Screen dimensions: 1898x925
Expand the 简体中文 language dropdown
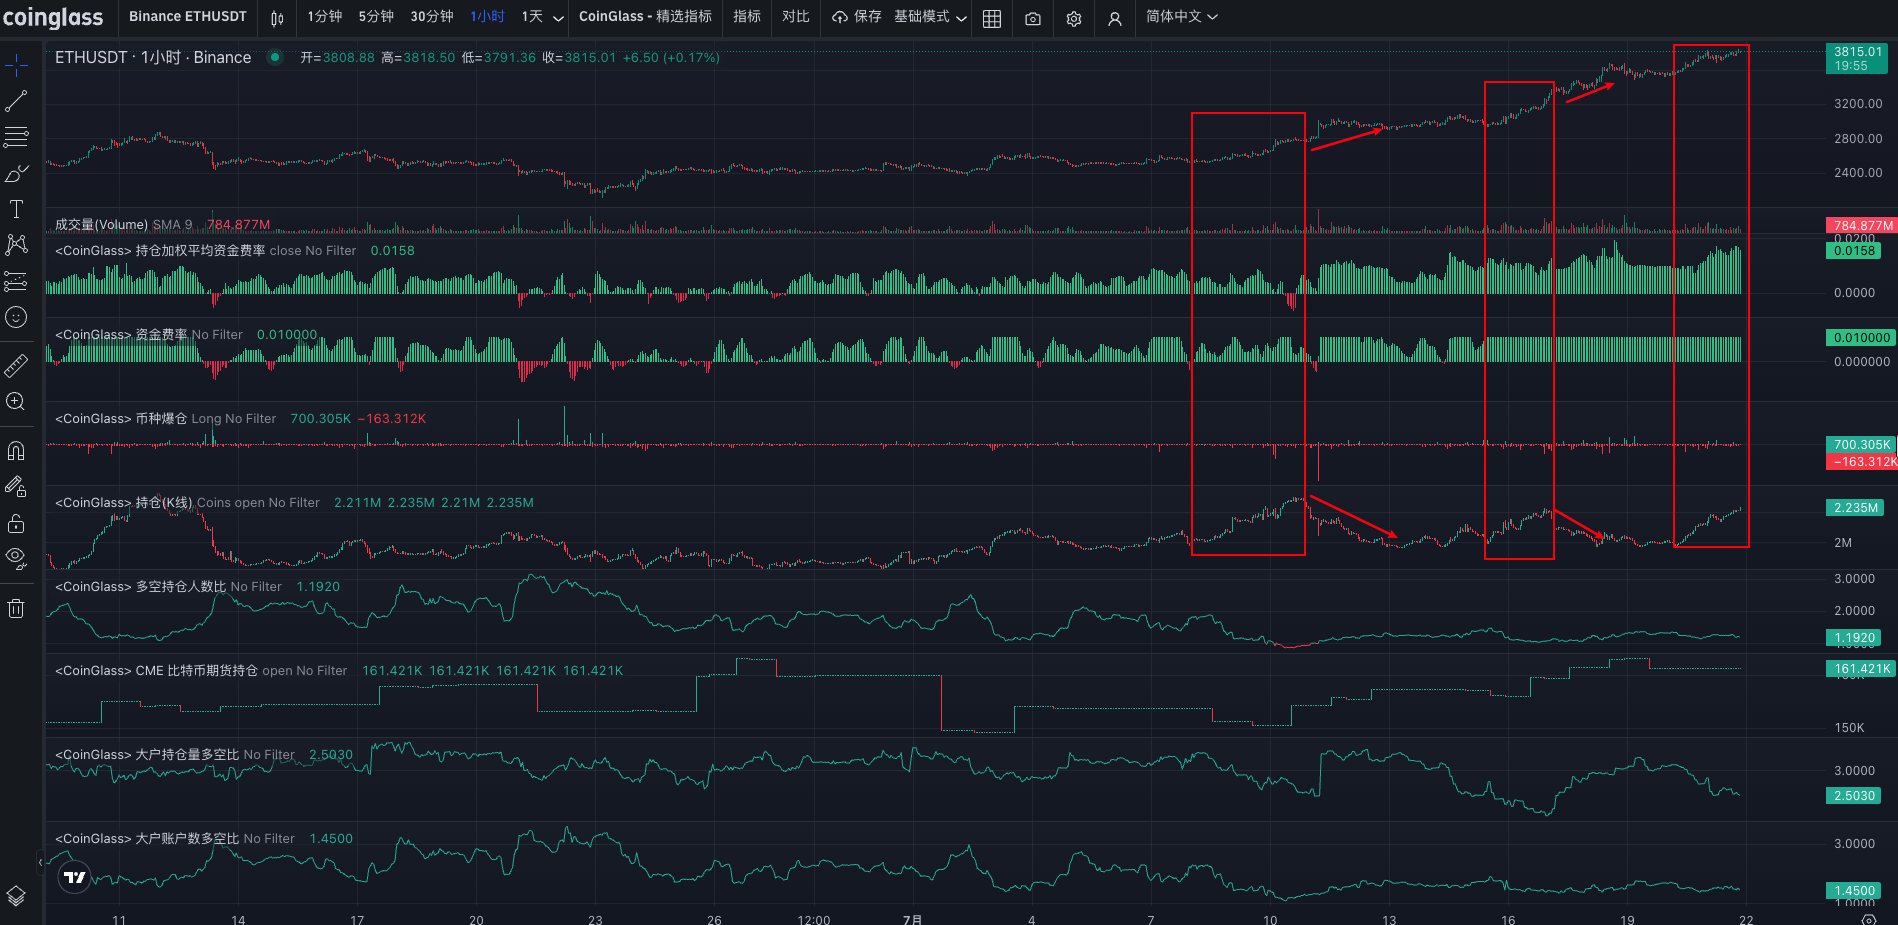click(x=1182, y=17)
